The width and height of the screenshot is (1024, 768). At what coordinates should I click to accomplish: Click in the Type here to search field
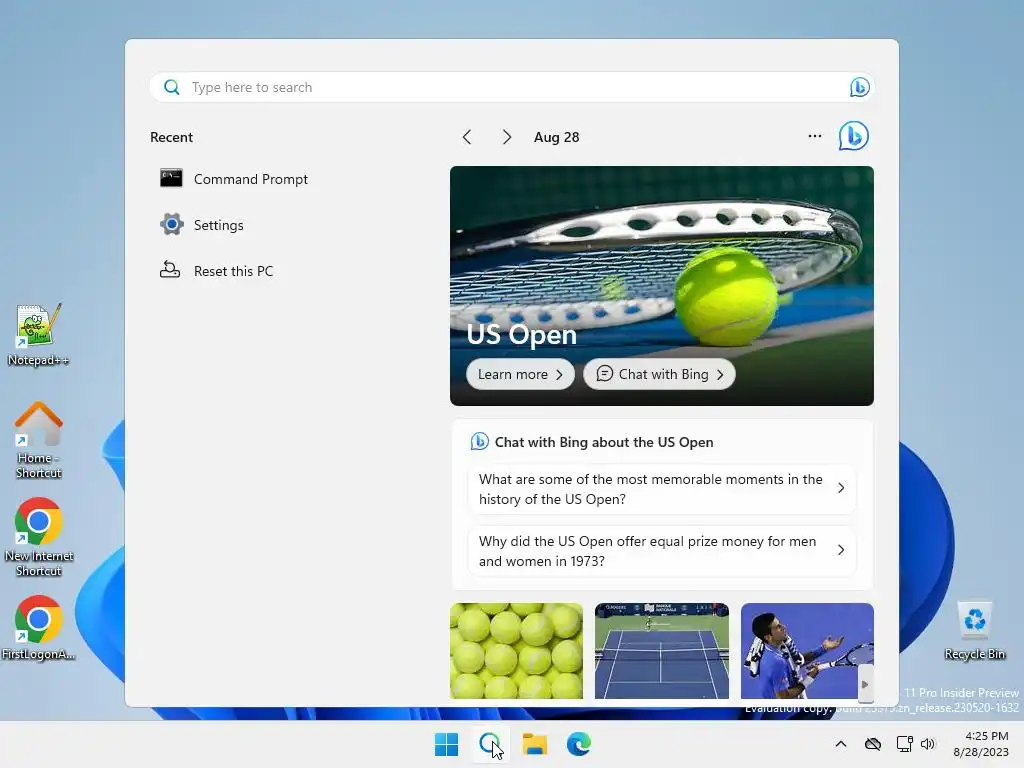(512, 87)
